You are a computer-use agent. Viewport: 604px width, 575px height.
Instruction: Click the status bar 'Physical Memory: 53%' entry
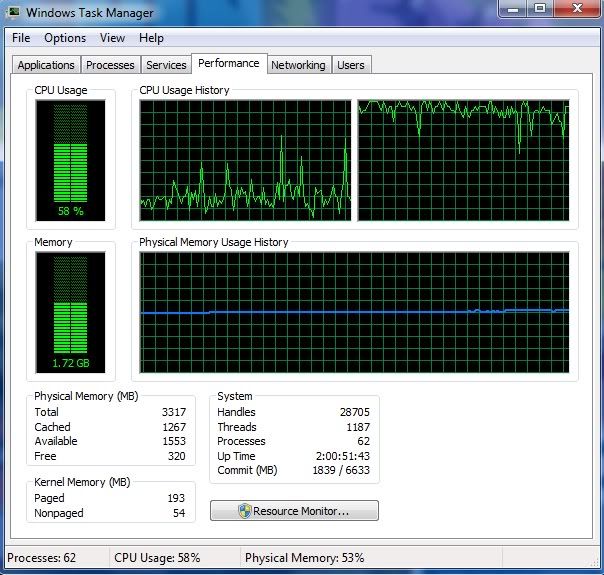click(304, 558)
